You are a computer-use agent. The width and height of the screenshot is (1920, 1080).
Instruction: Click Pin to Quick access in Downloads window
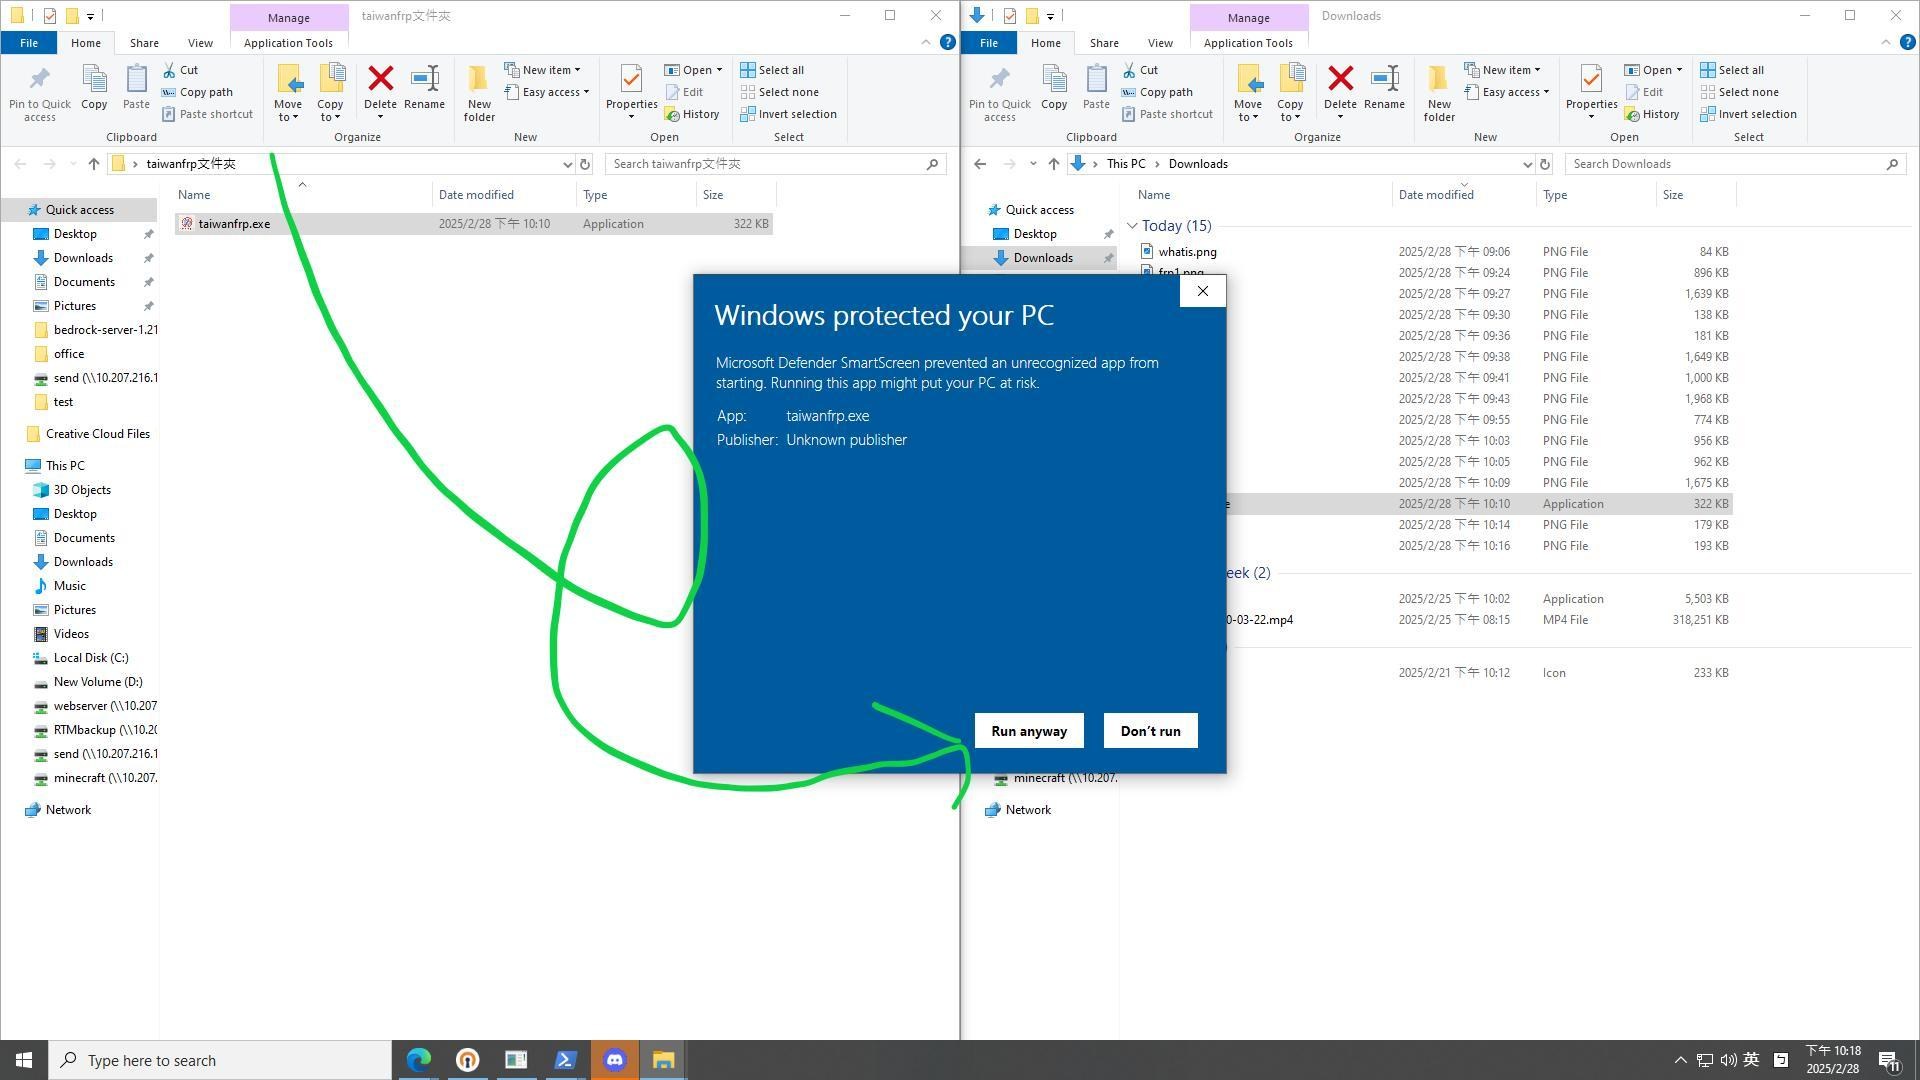pyautogui.click(x=1000, y=94)
